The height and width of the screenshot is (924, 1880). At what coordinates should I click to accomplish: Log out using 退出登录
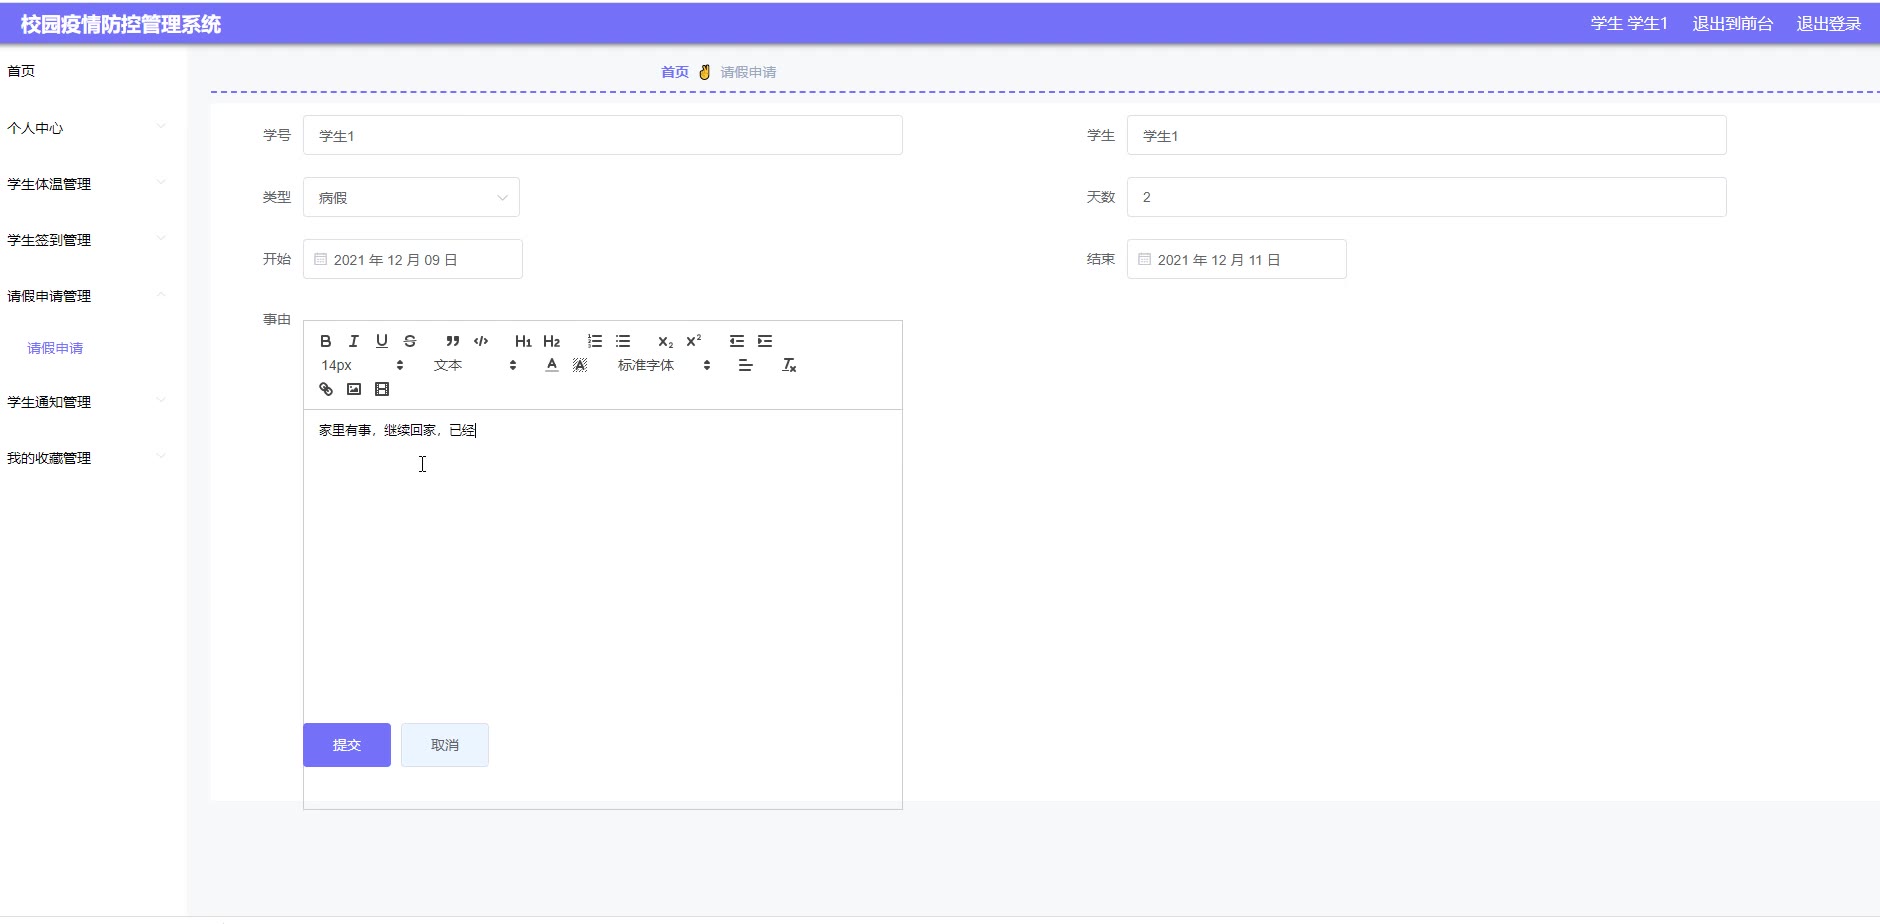(x=1829, y=24)
